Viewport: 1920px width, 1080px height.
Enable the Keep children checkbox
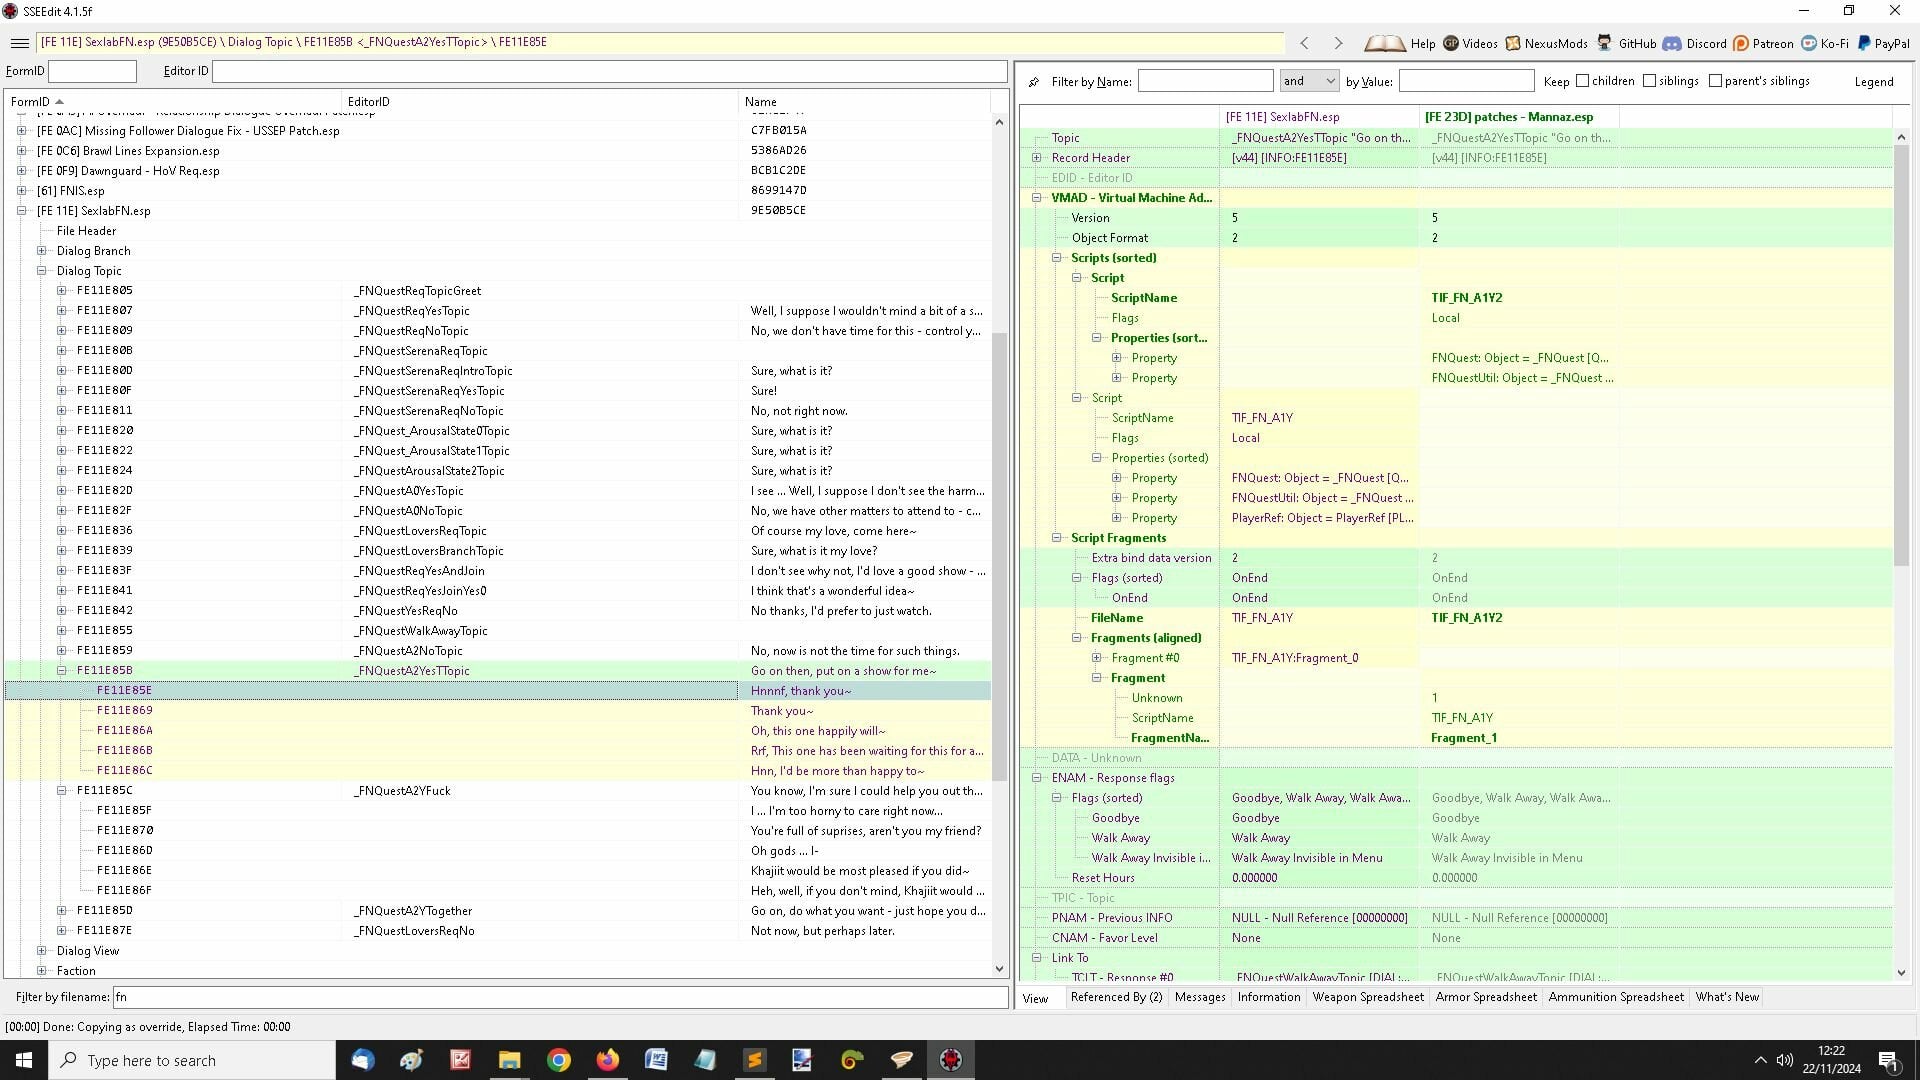[1583, 81]
